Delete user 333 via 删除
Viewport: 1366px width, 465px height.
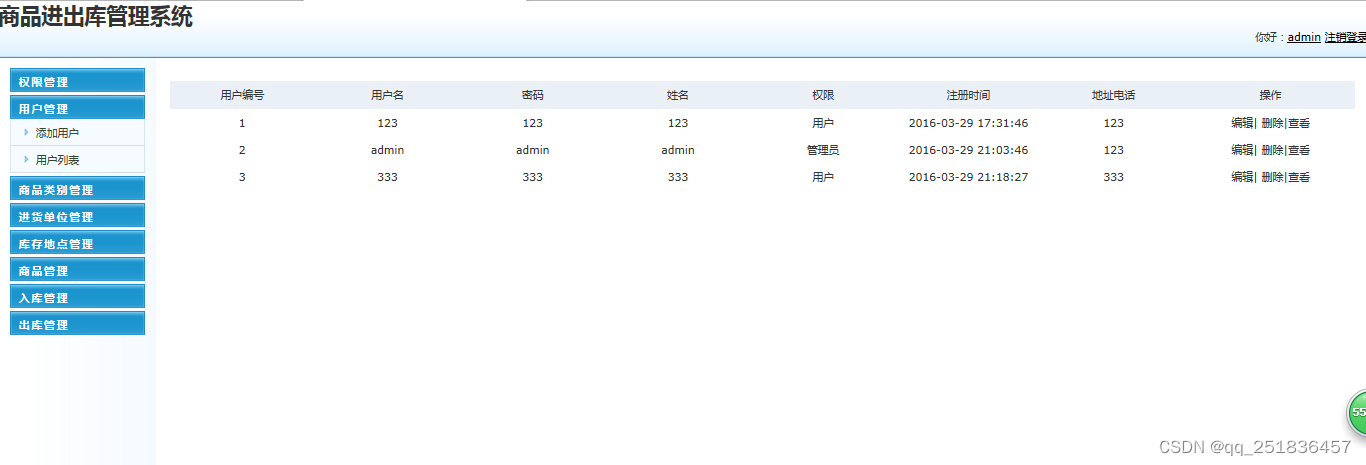pyautogui.click(x=1272, y=177)
